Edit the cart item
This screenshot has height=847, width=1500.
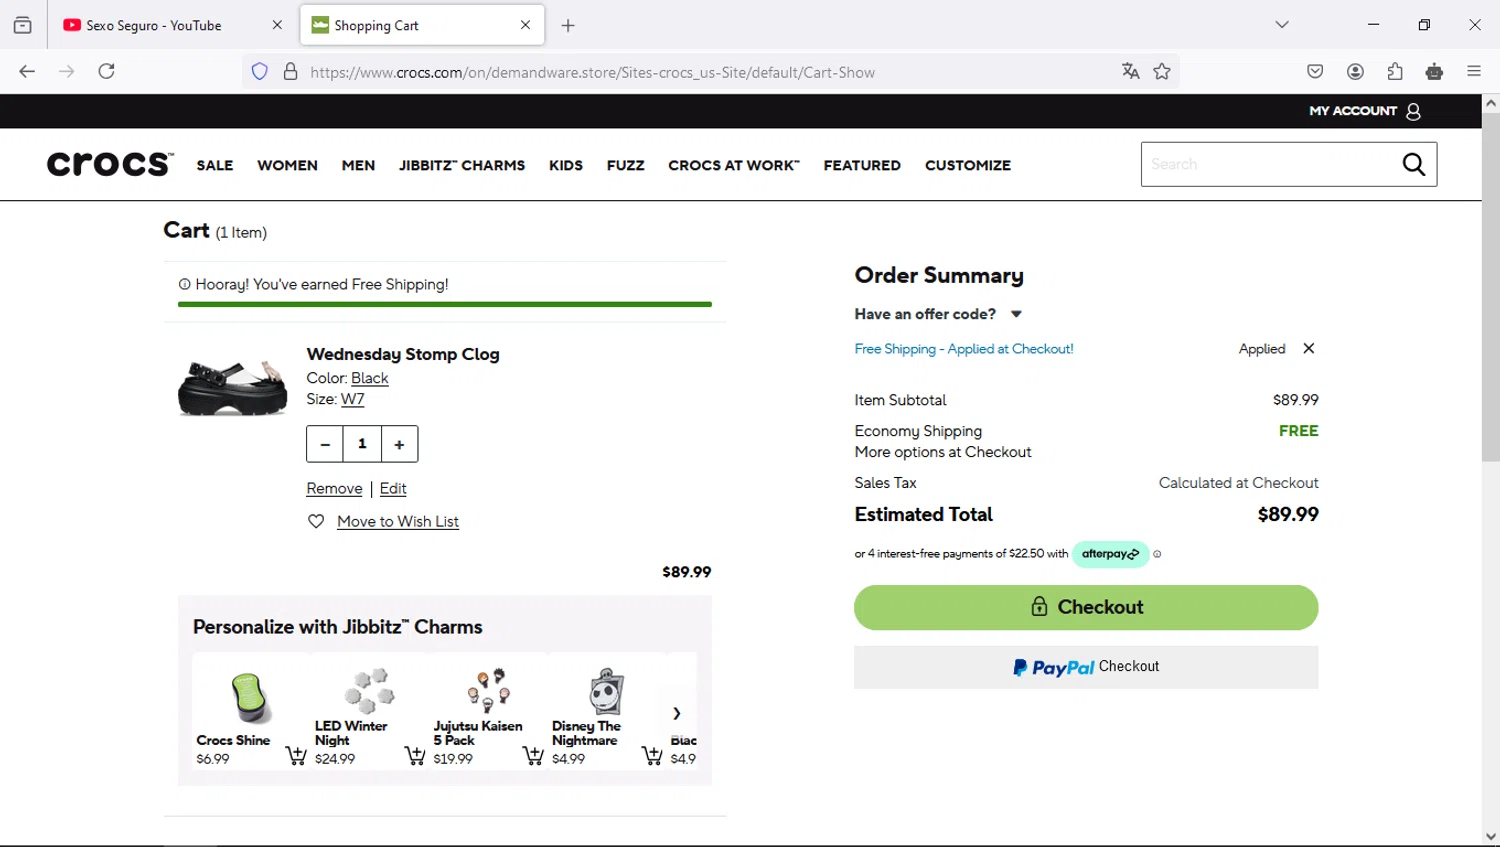coord(393,488)
